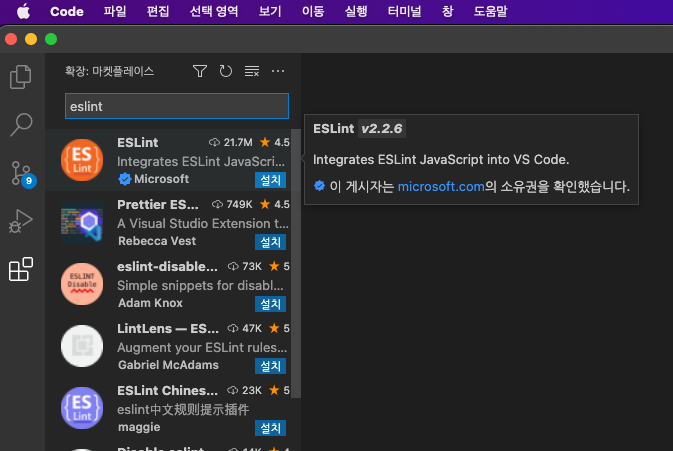Open the 터미널 menu
The width and height of the screenshot is (673, 451).
tap(404, 12)
